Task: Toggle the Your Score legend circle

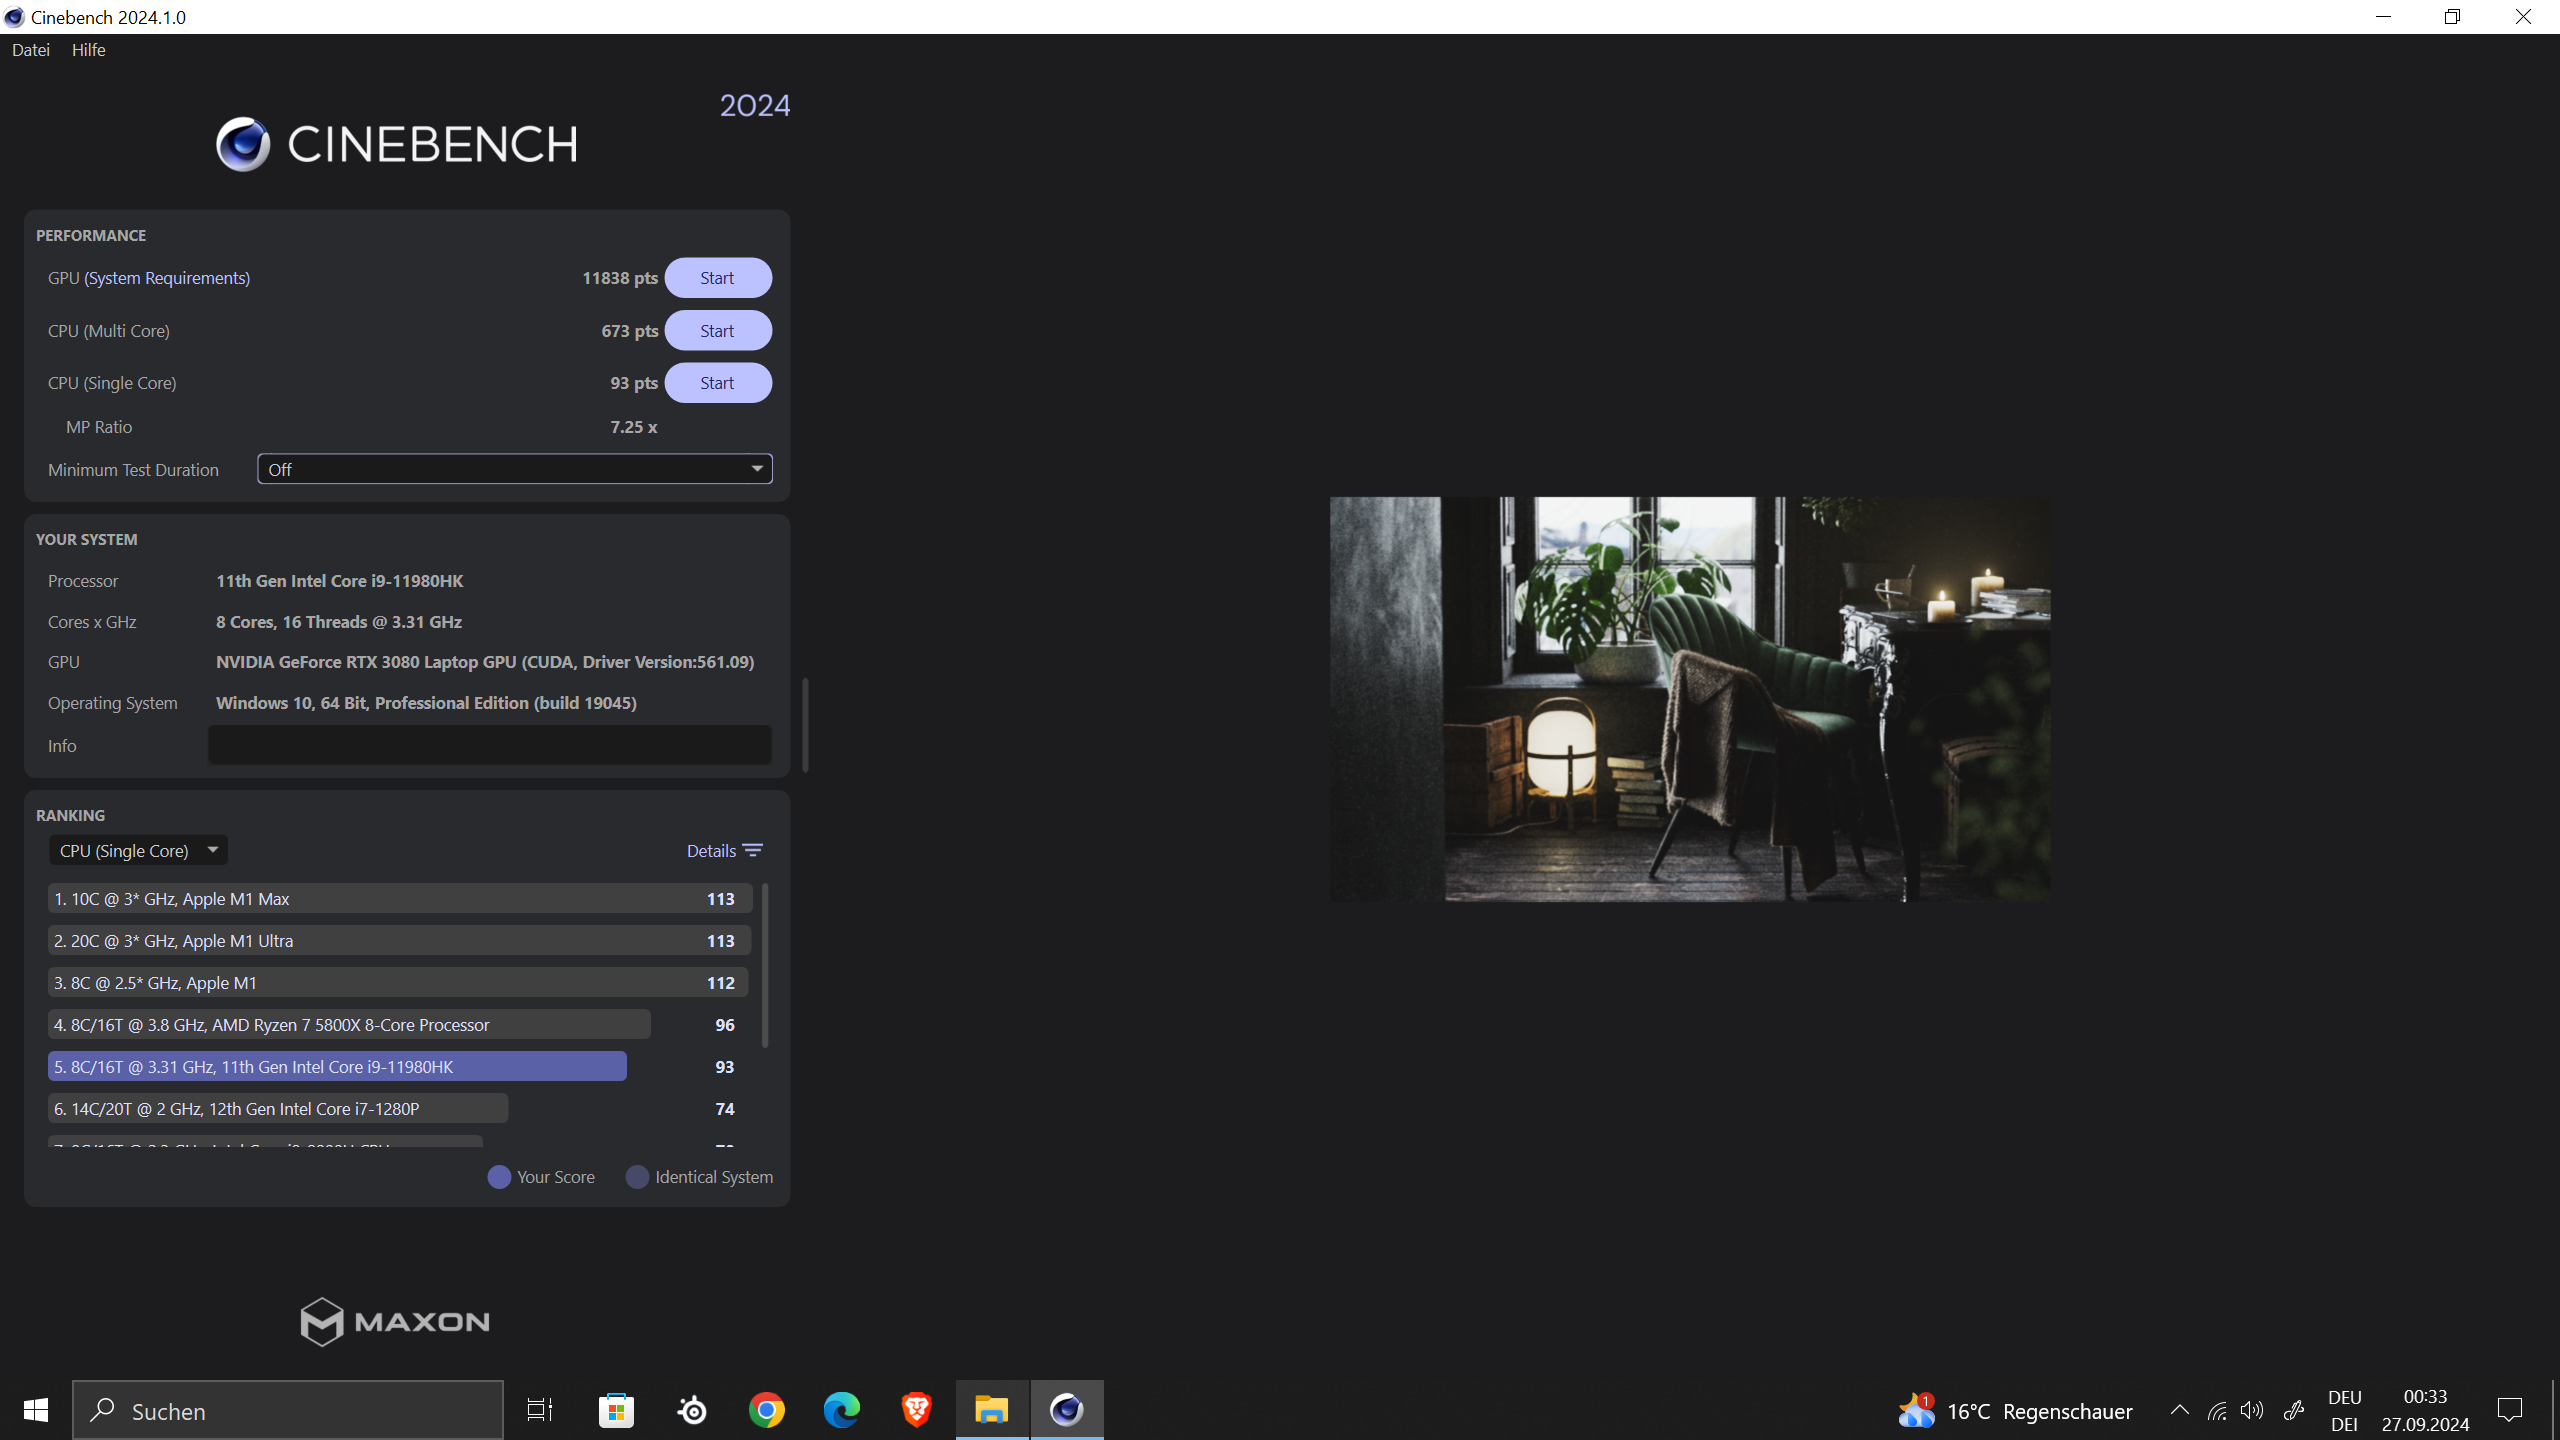Action: click(499, 1177)
